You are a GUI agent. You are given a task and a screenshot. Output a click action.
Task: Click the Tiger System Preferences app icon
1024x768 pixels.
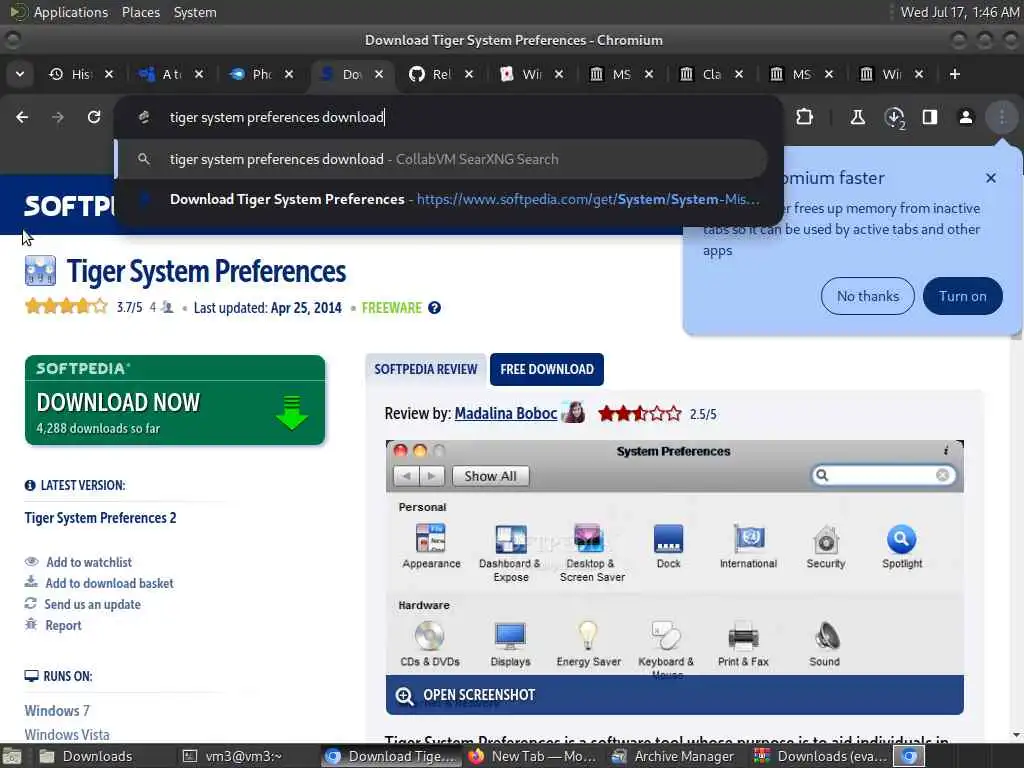click(x=40, y=271)
